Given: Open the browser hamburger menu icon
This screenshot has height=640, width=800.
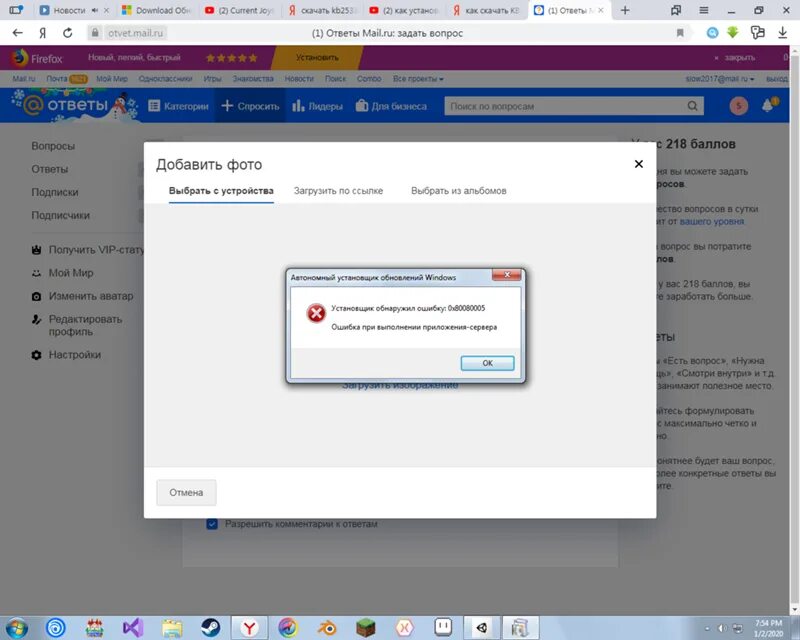Looking at the screenshot, I should pyautogui.click(x=704, y=10).
